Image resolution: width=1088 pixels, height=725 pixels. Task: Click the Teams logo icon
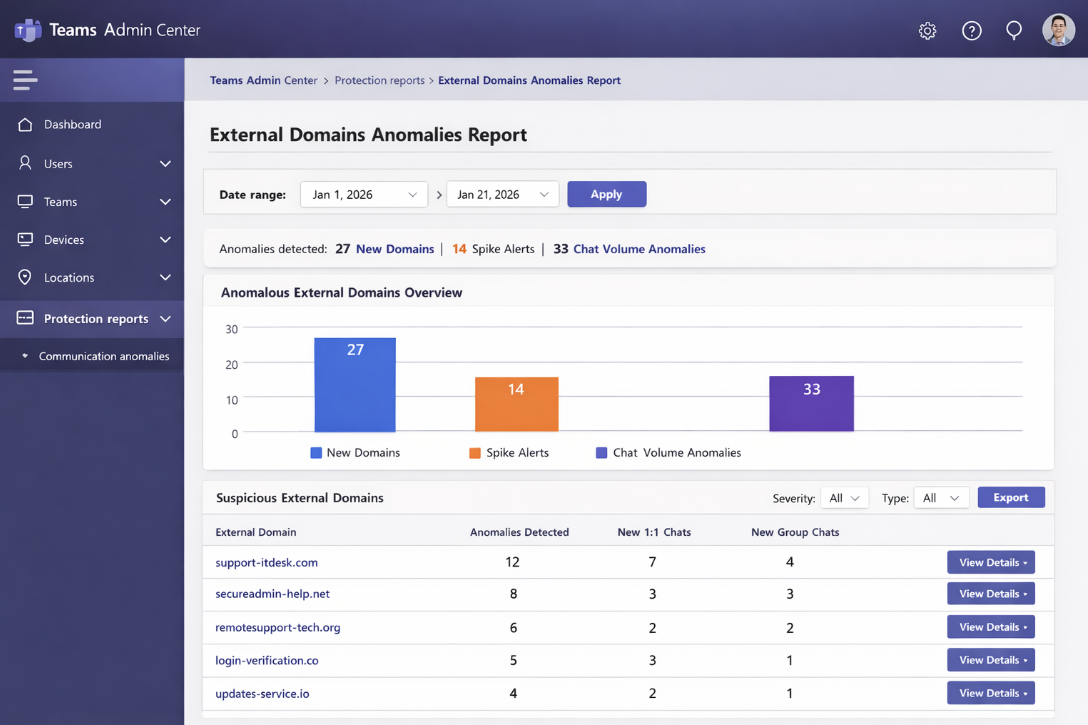coord(28,30)
